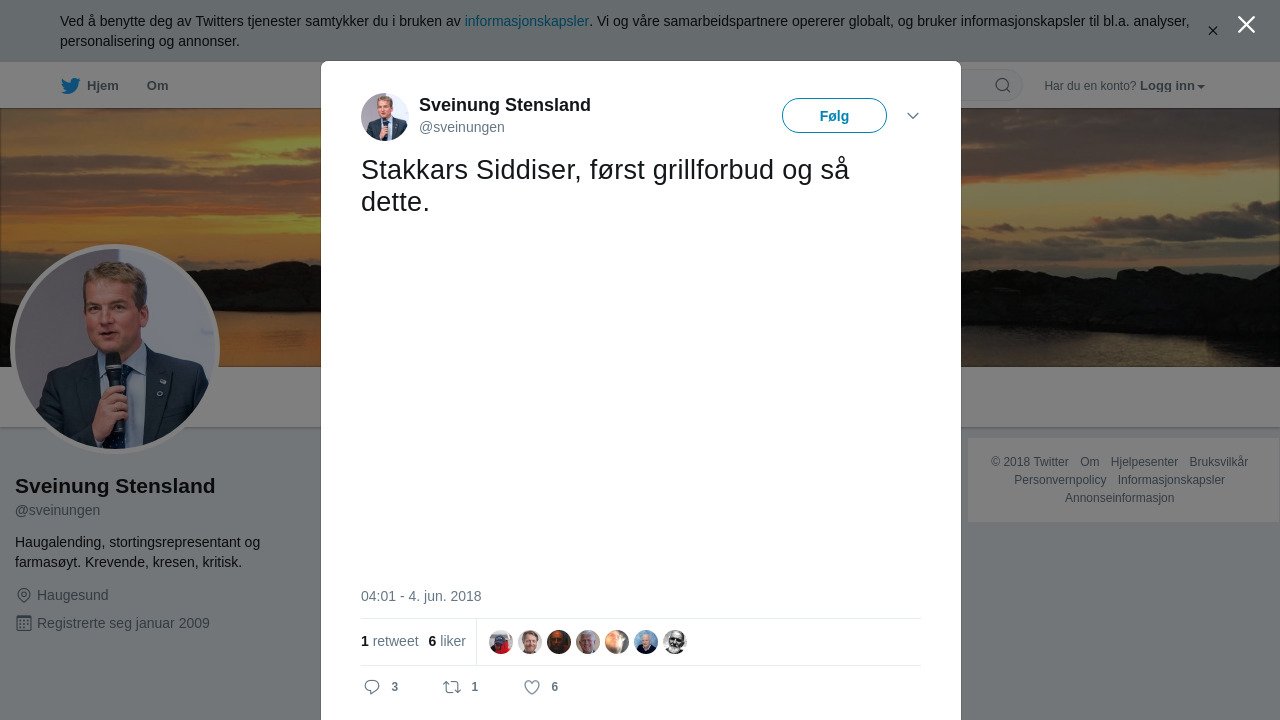Screen dimensions: 1280x720
Task: View the 1 retweet list
Action: (x=390, y=641)
